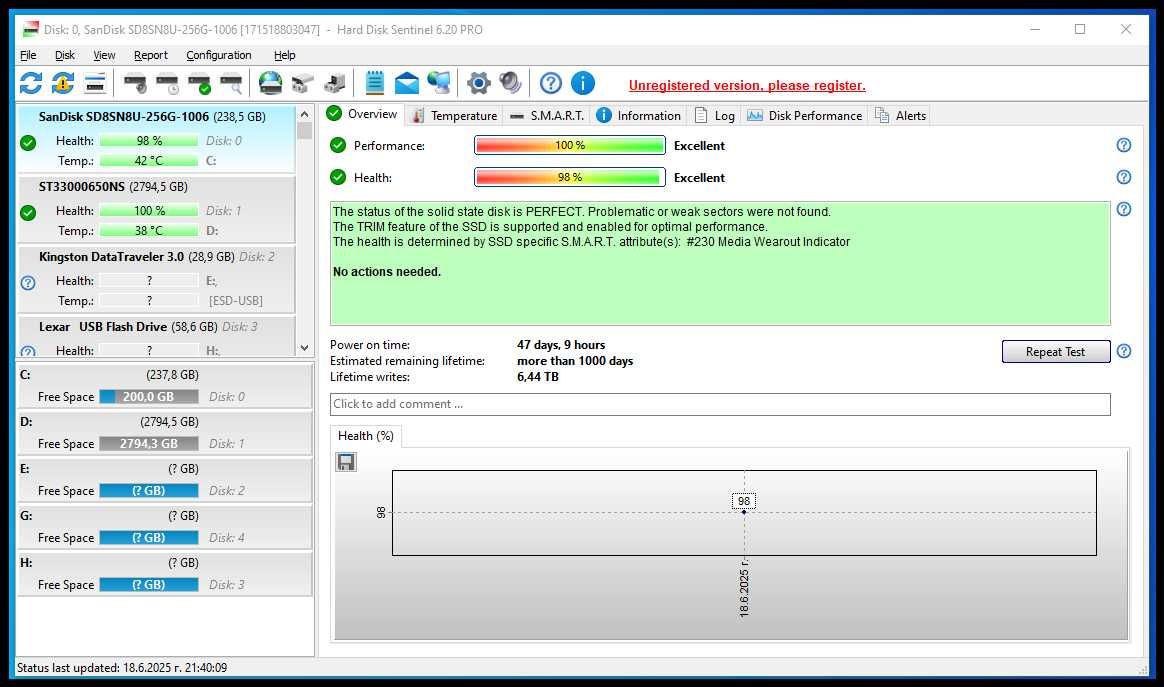Select the Health (%) graph tab
Screen dimensions: 1164x687
(x=366, y=436)
